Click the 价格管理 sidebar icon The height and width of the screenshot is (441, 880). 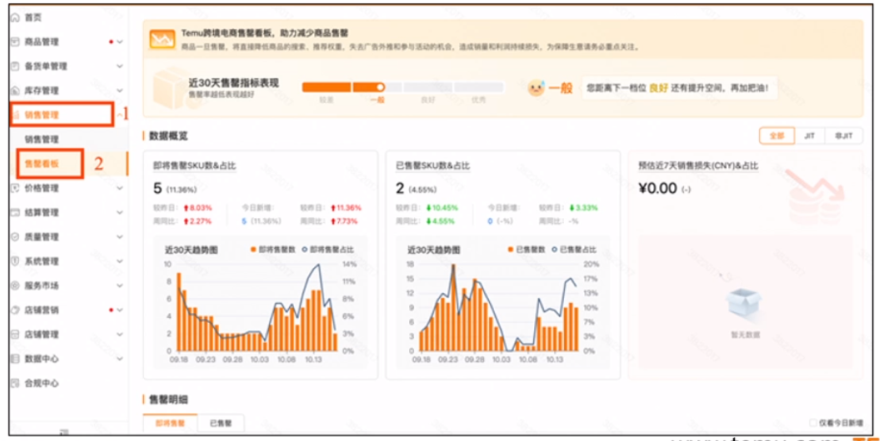[15, 189]
